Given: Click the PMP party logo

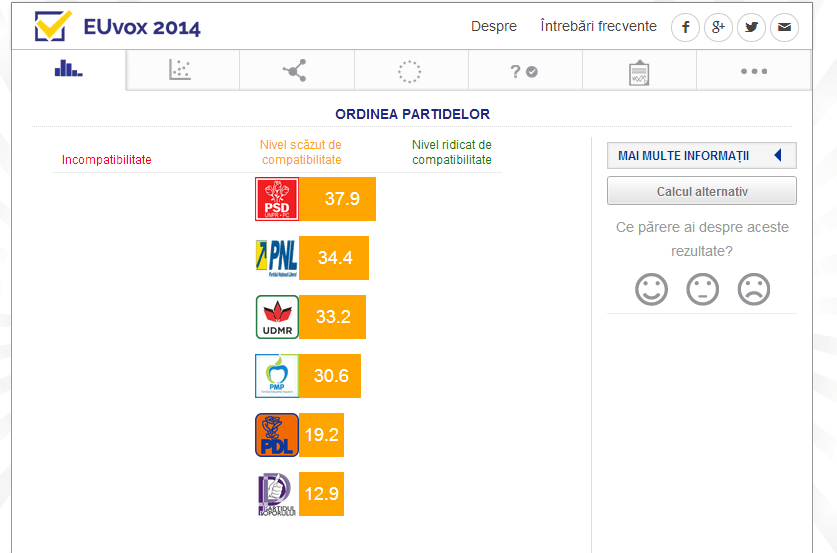Looking at the screenshot, I should coord(277,376).
